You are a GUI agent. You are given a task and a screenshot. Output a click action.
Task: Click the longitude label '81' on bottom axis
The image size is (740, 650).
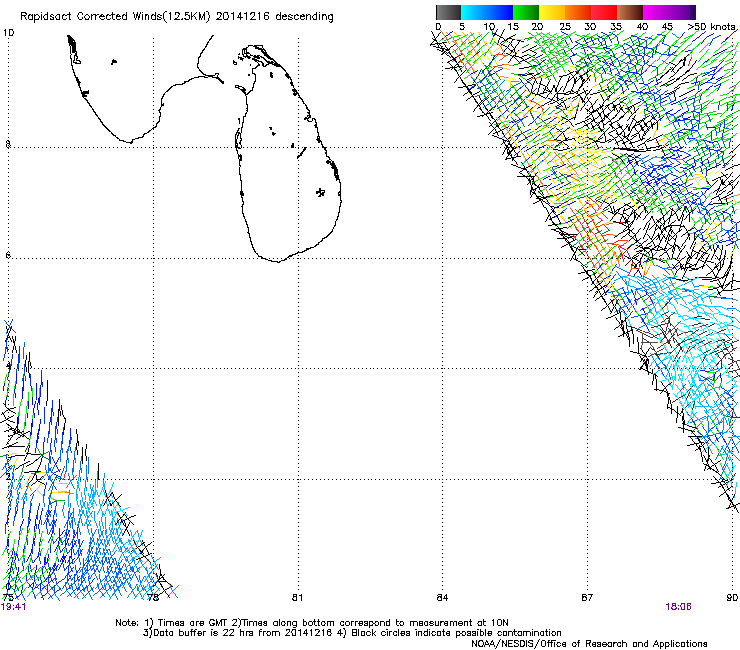[x=297, y=598]
